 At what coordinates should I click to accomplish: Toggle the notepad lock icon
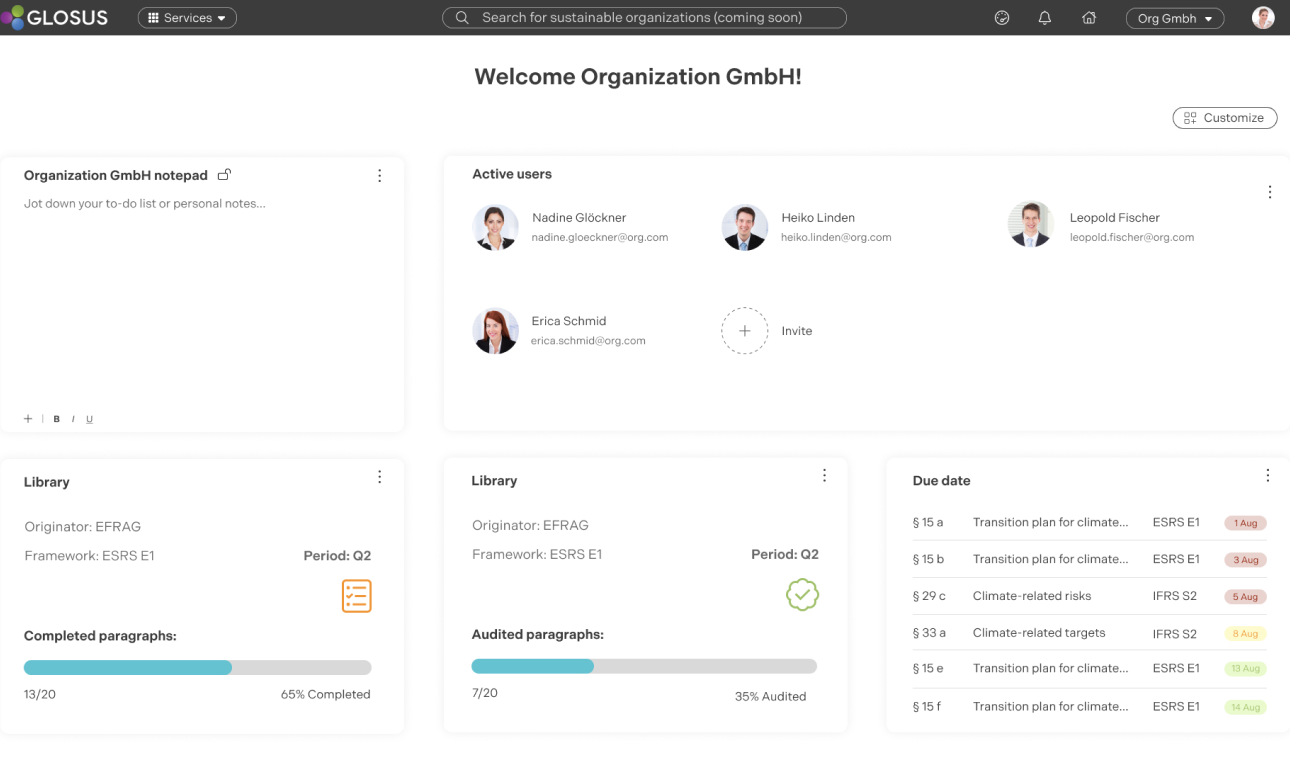(x=224, y=175)
